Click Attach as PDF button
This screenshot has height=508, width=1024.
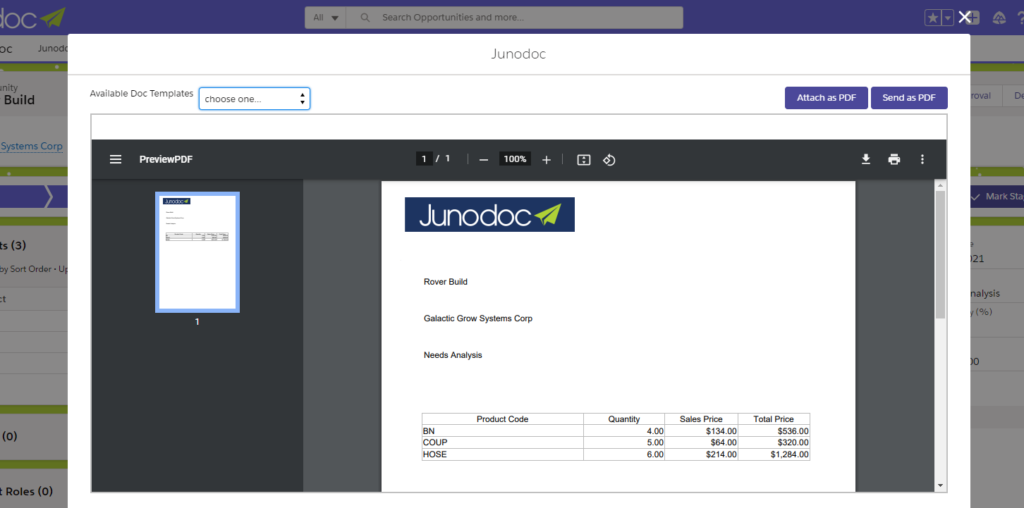click(826, 98)
